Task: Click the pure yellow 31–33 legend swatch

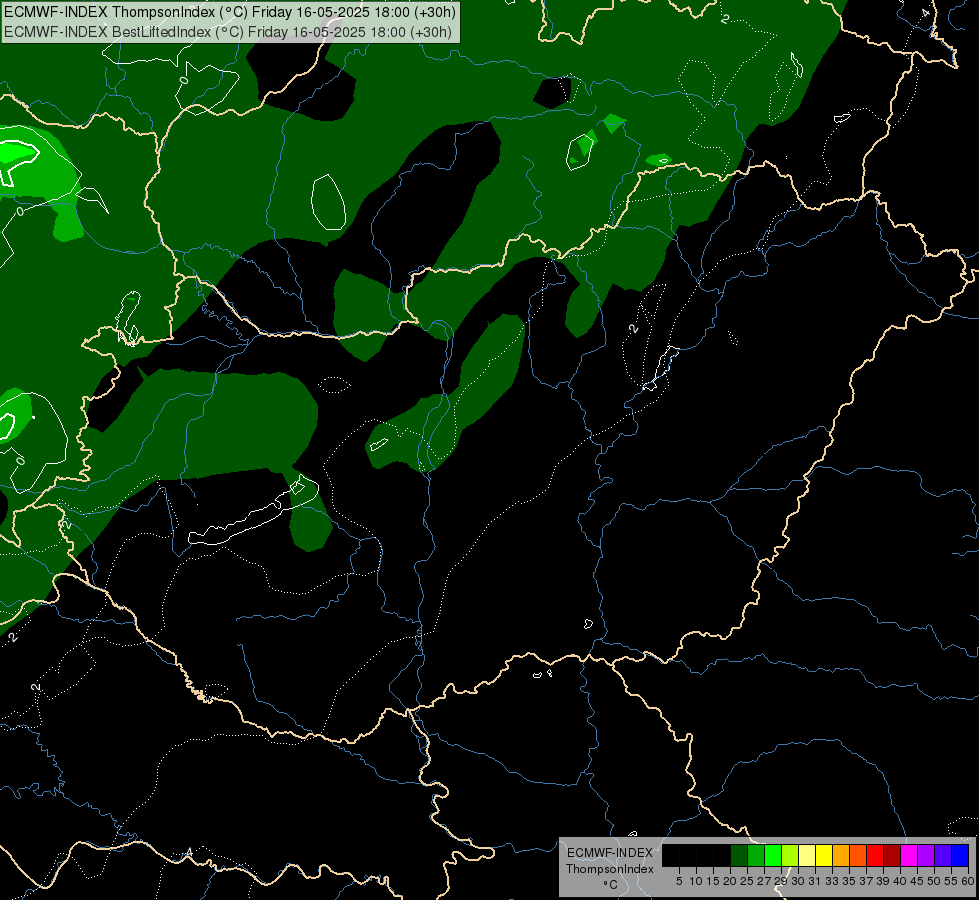Action: click(824, 855)
